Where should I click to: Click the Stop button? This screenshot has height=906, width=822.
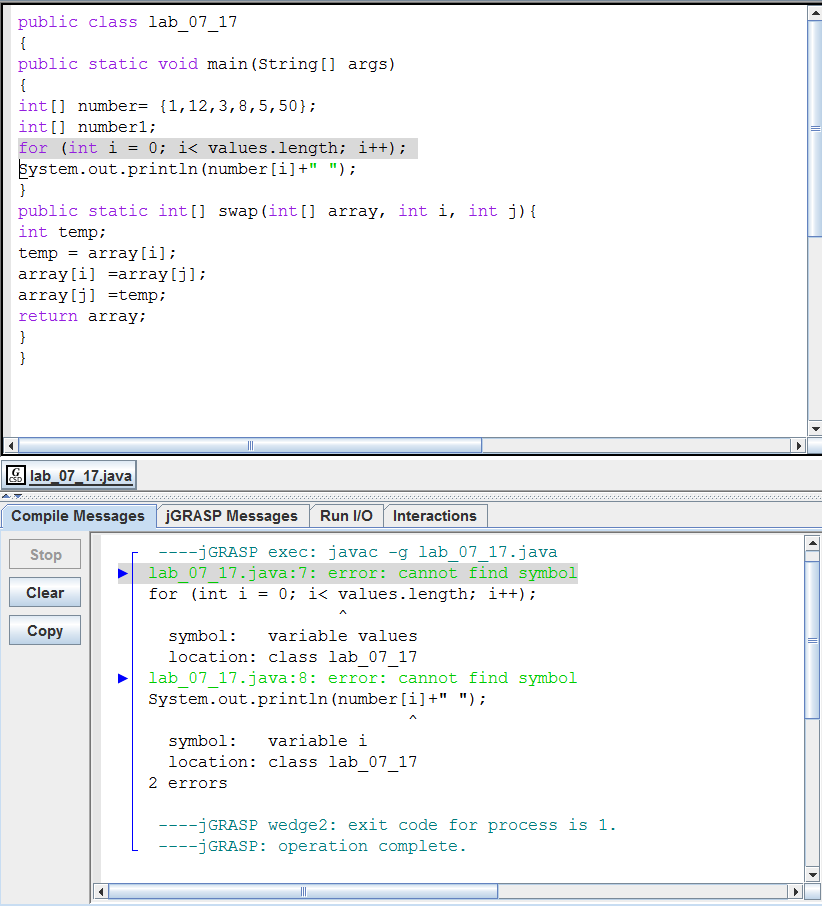(44, 554)
